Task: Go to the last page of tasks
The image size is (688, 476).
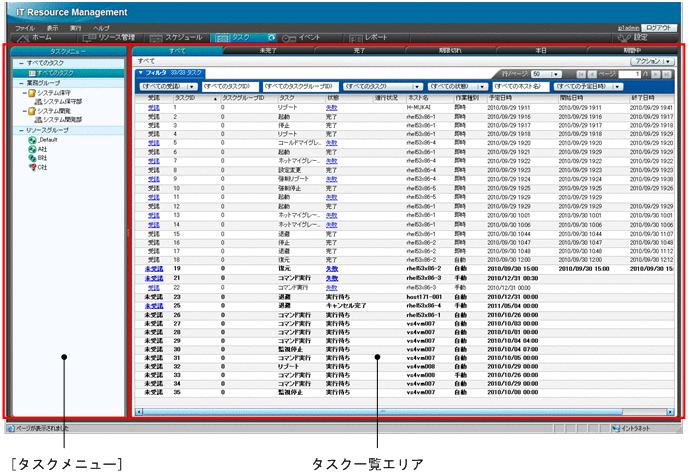Action: 666,75
